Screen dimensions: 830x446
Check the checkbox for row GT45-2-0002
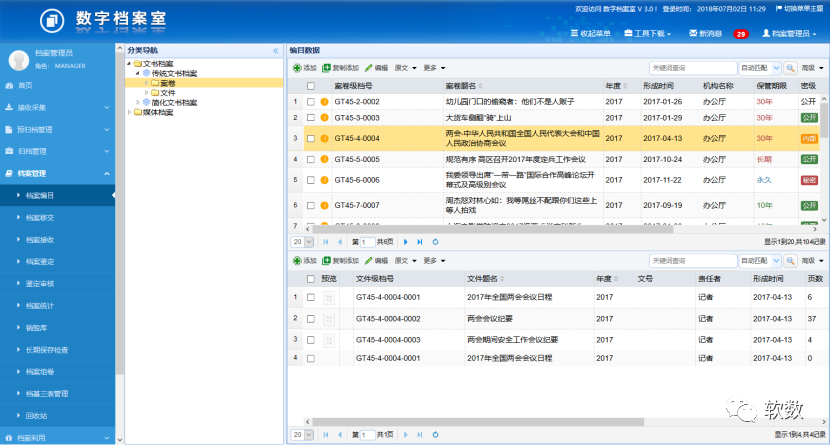point(311,102)
